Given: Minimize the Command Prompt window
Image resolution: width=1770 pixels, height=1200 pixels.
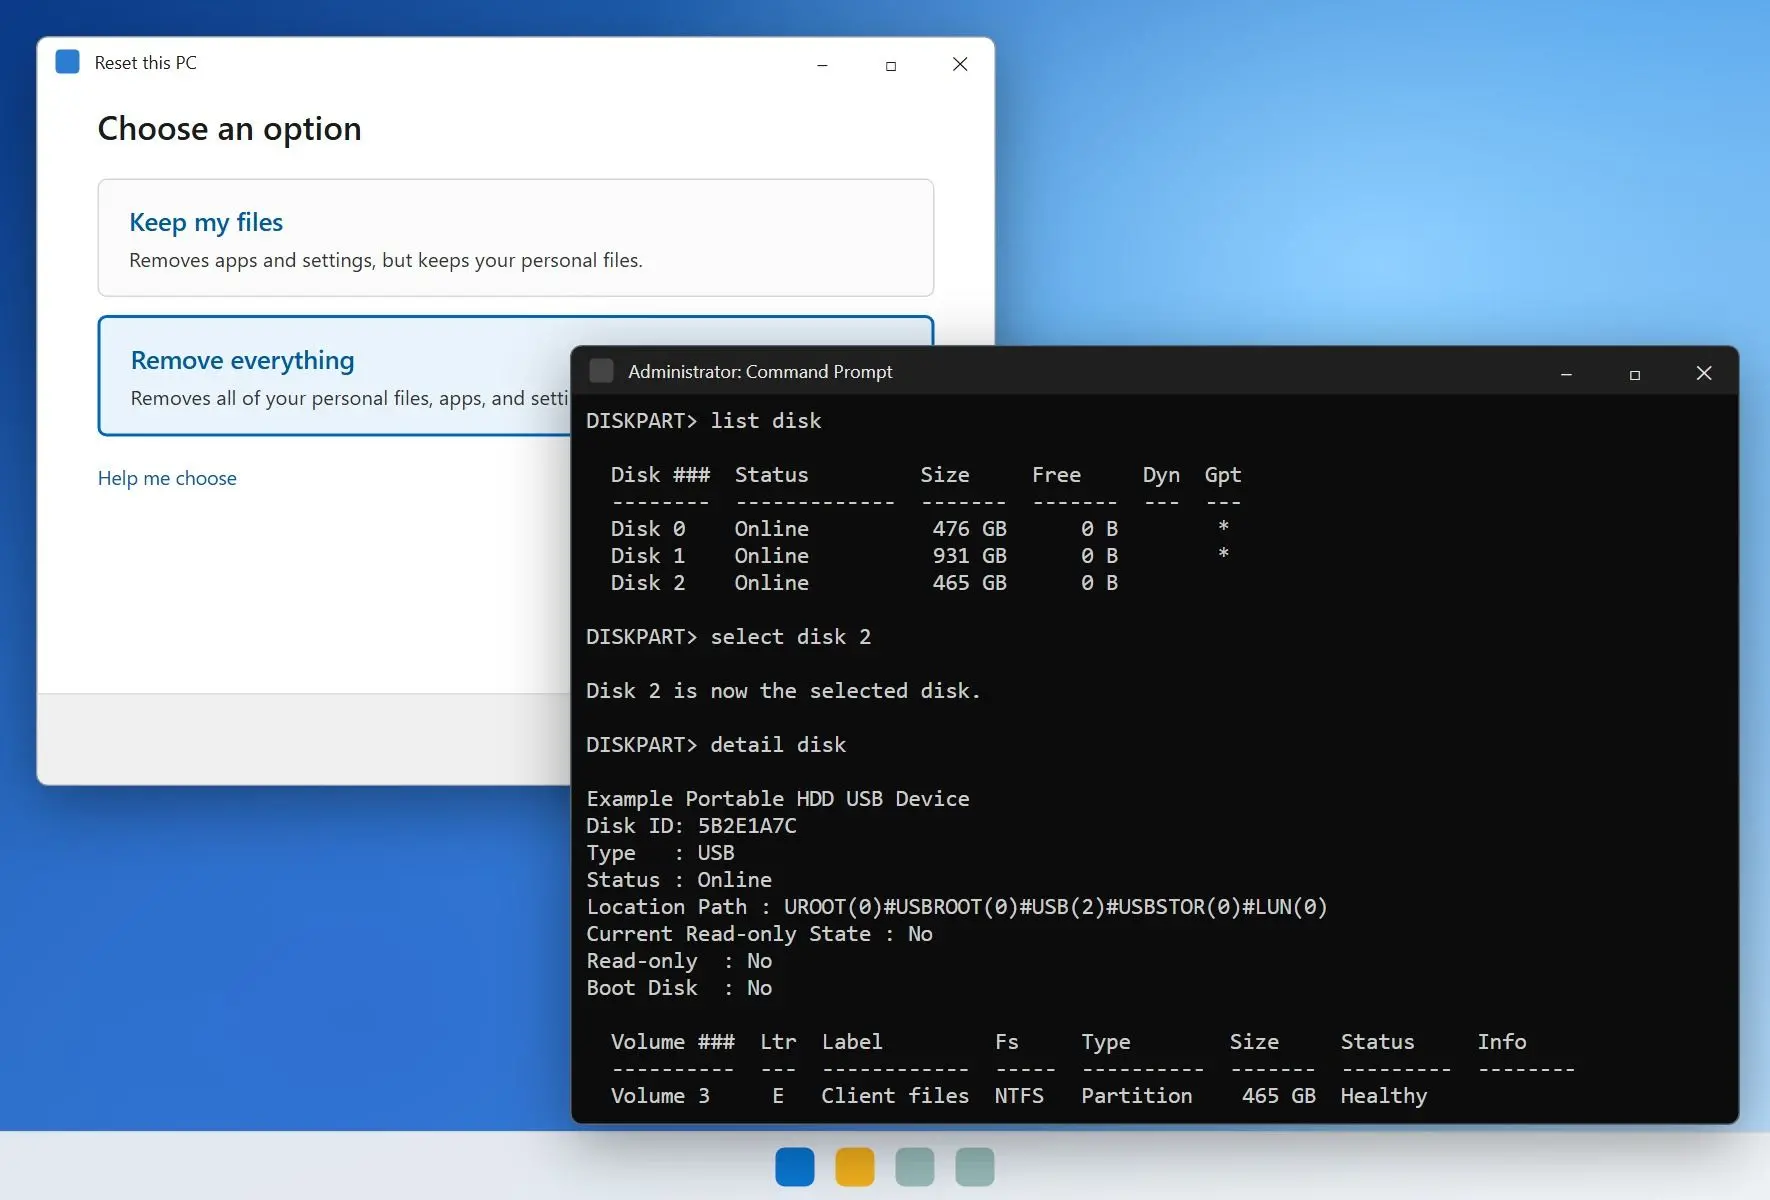Looking at the screenshot, I should coord(1566,374).
